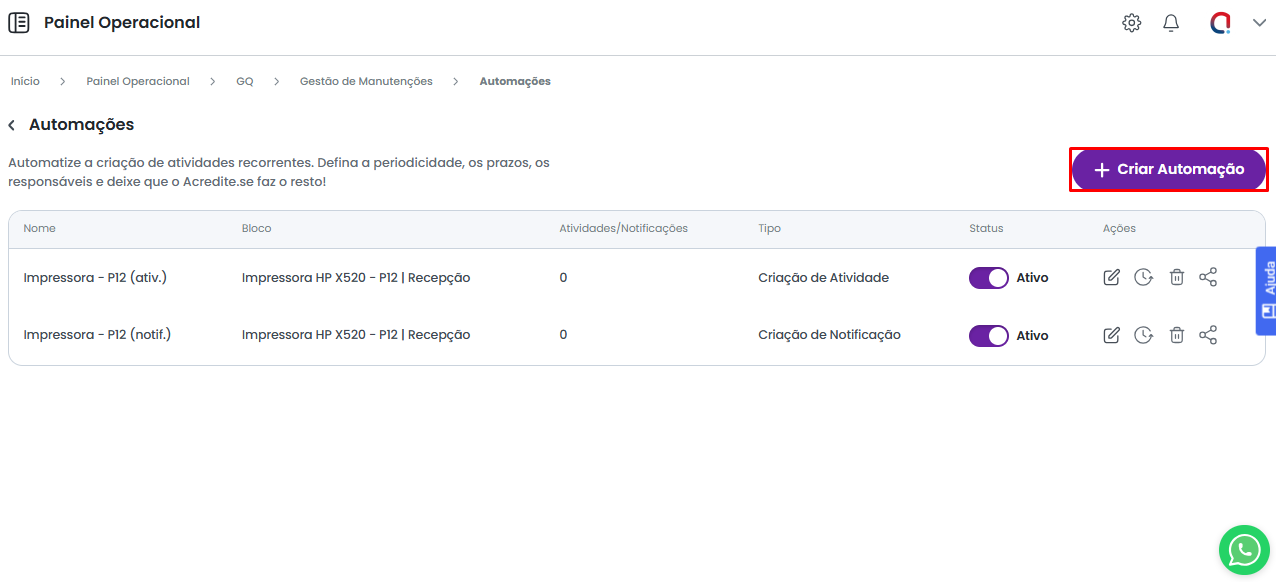
Task: Open history clock icon for Impressora - P12 (ativ.)
Action: click(1143, 278)
